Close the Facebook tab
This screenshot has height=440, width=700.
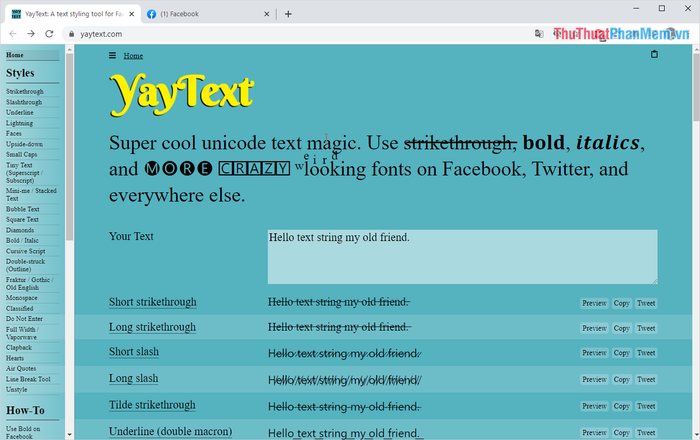coord(267,14)
